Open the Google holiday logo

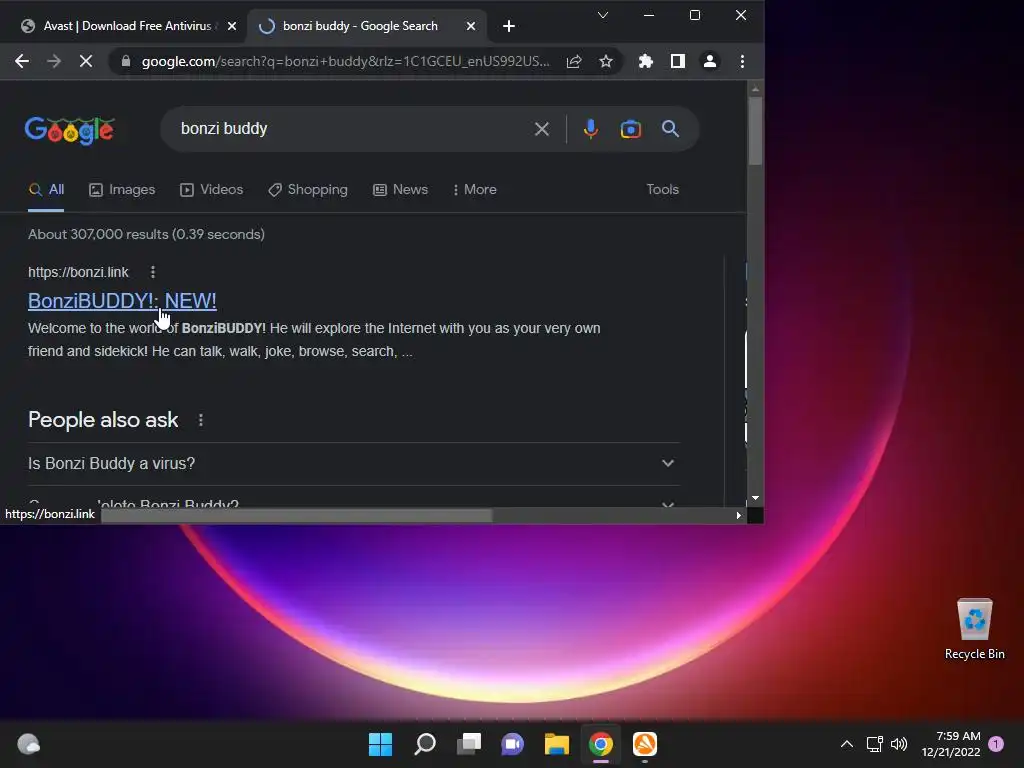[x=70, y=130]
